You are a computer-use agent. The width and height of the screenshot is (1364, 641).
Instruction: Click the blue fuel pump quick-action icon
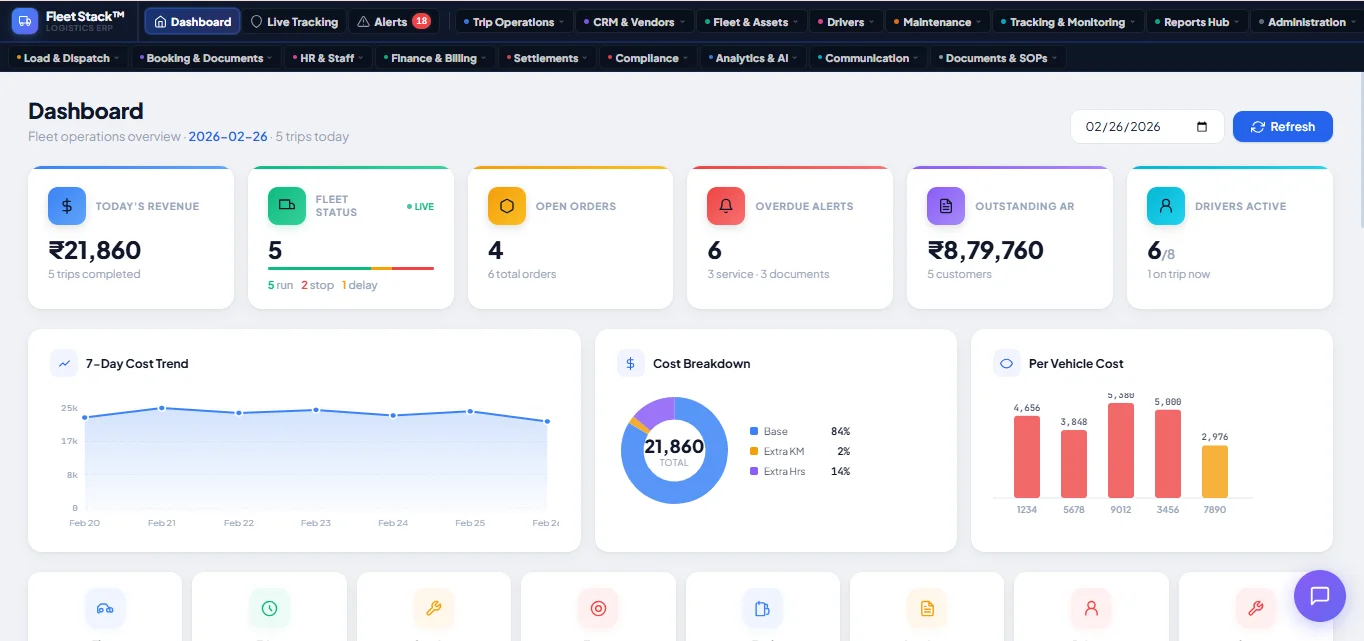coord(762,608)
